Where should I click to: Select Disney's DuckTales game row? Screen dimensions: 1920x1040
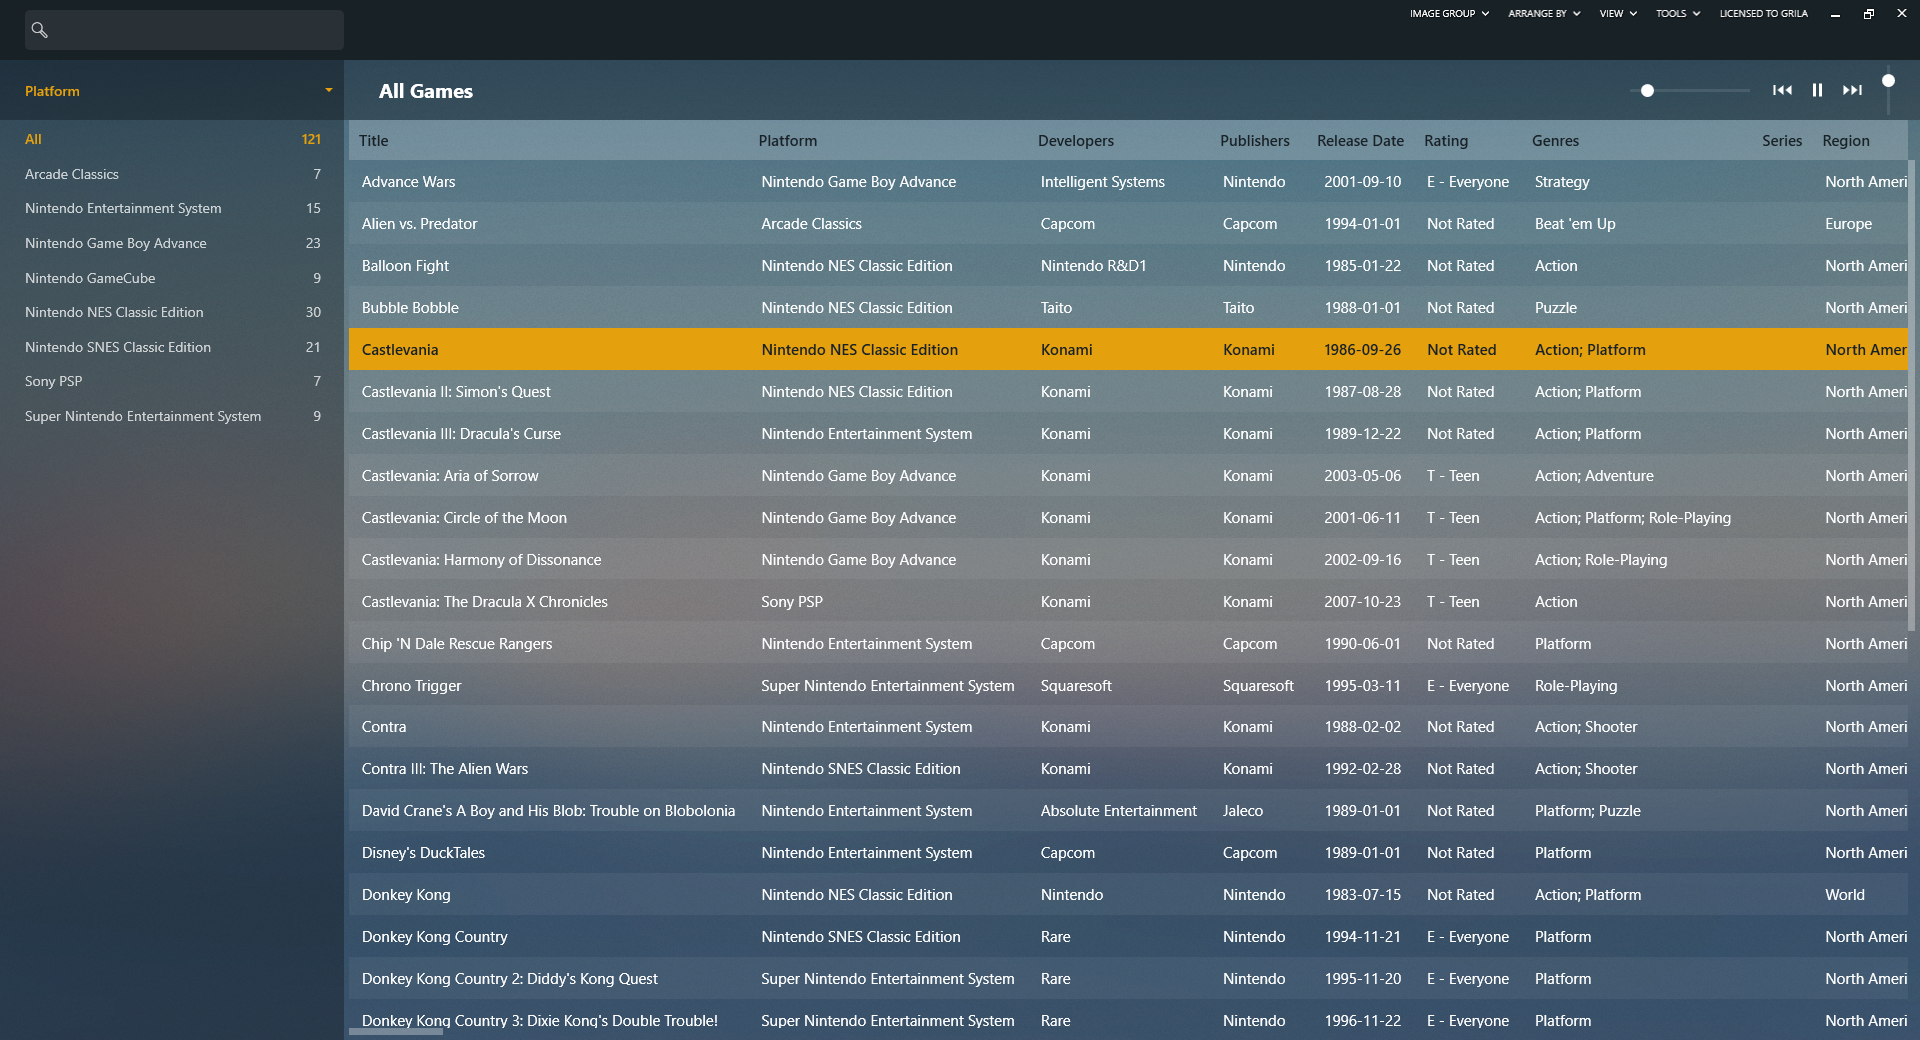point(1128,853)
